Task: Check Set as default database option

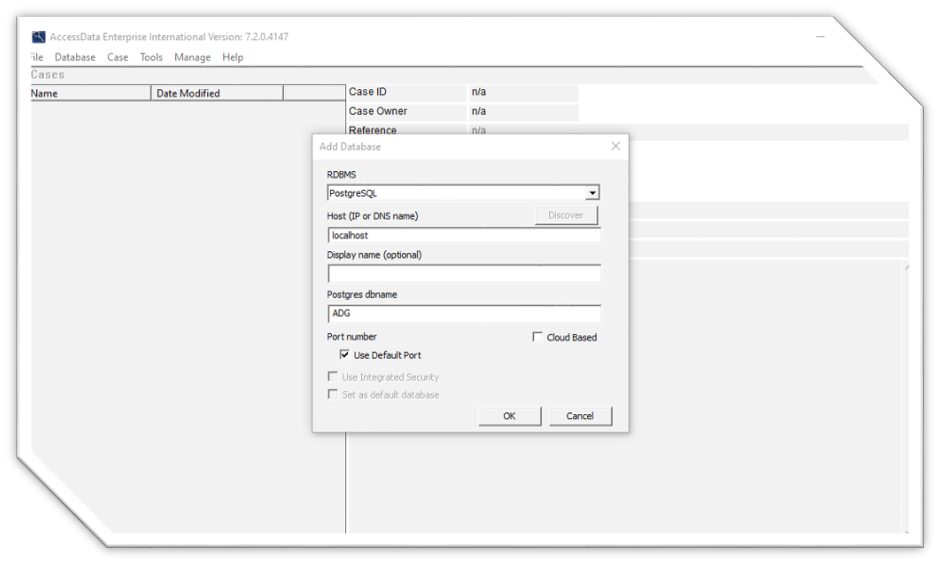Action: pos(333,395)
